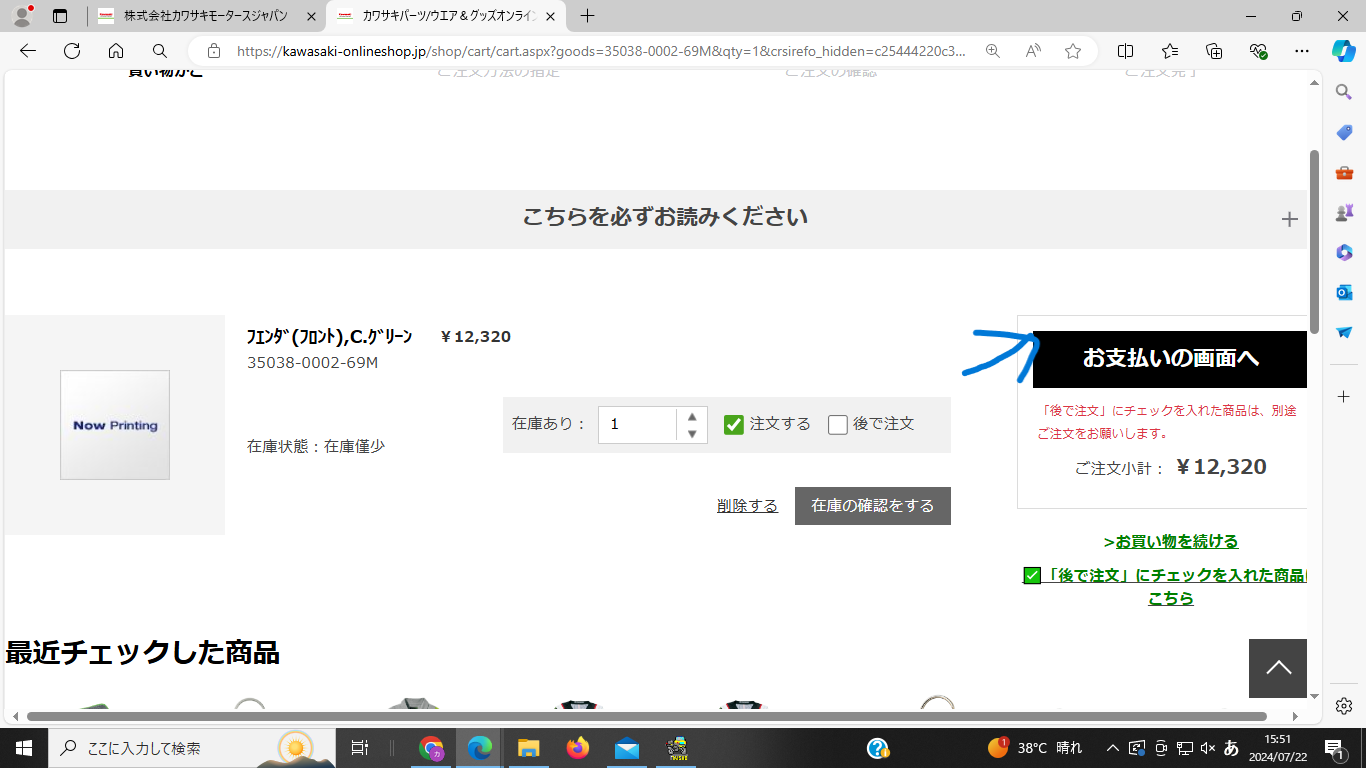Open the notification center icon
Viewport: 1366px width, 768px height.
tap(1333, 748)
